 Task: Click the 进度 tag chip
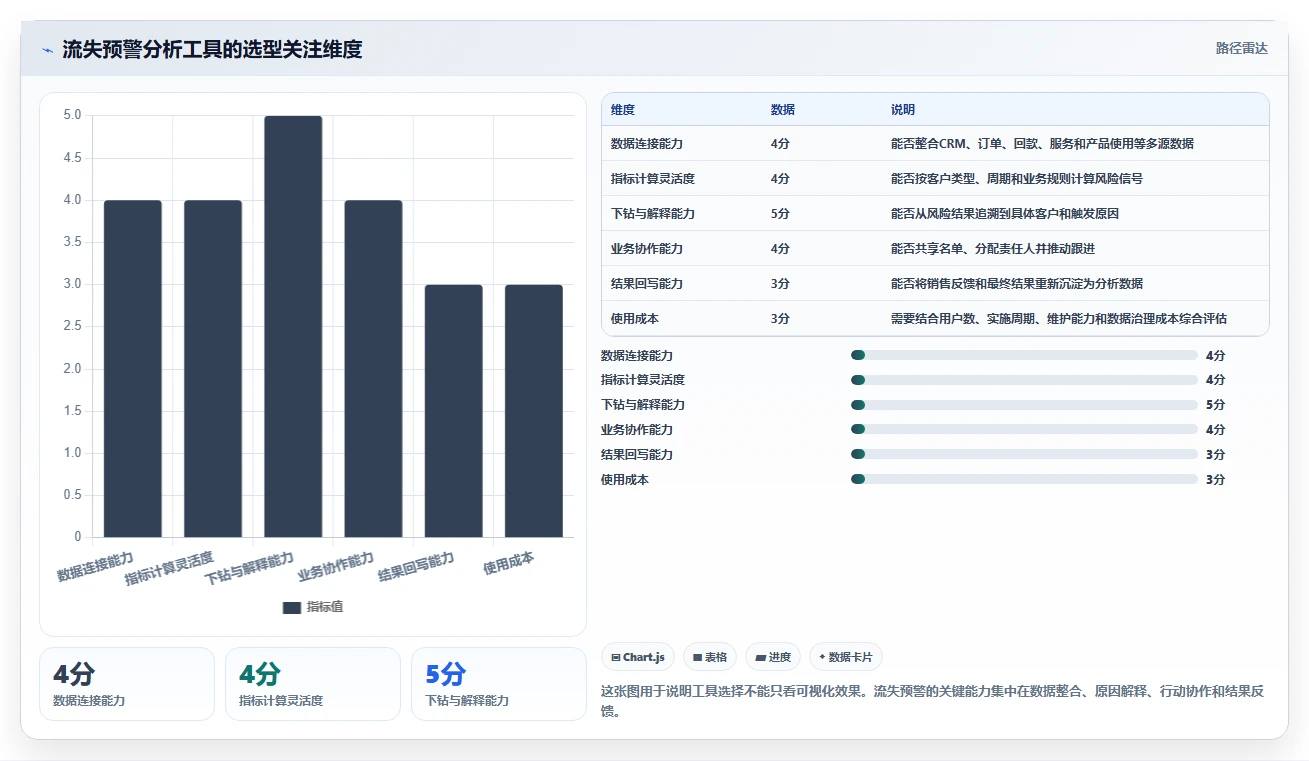click(773, 657)
